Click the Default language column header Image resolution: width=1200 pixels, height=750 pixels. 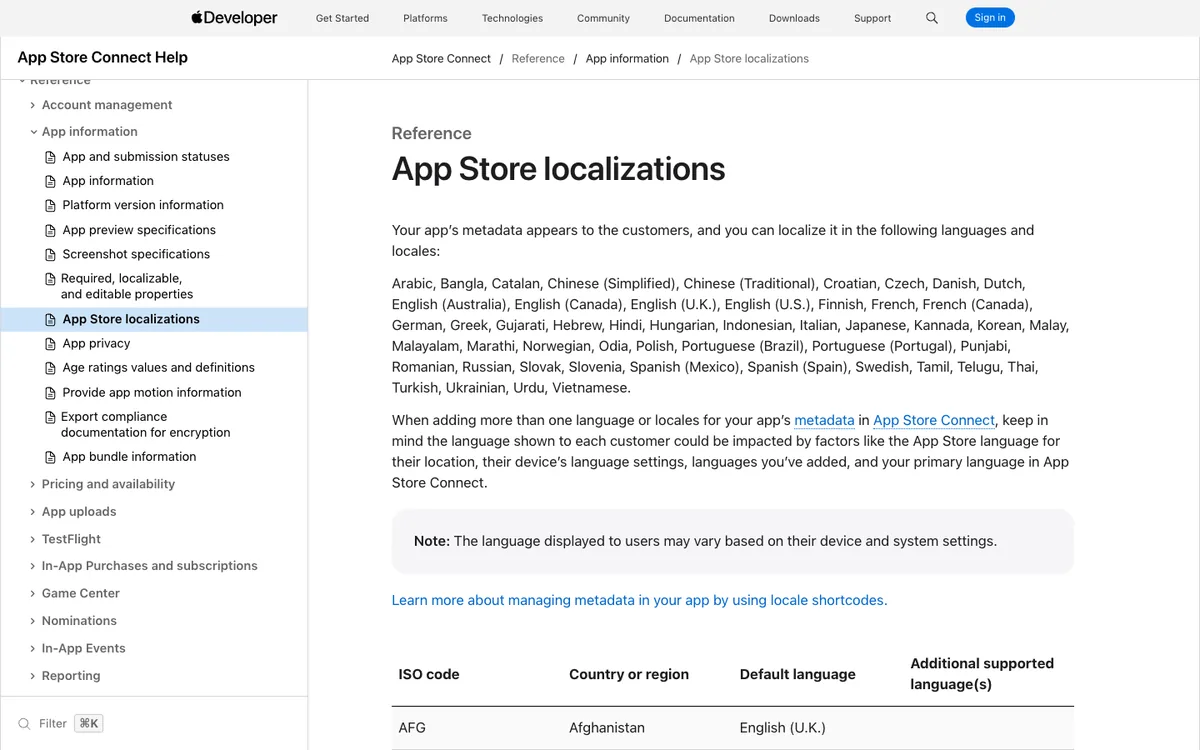(x=798, y=674)
